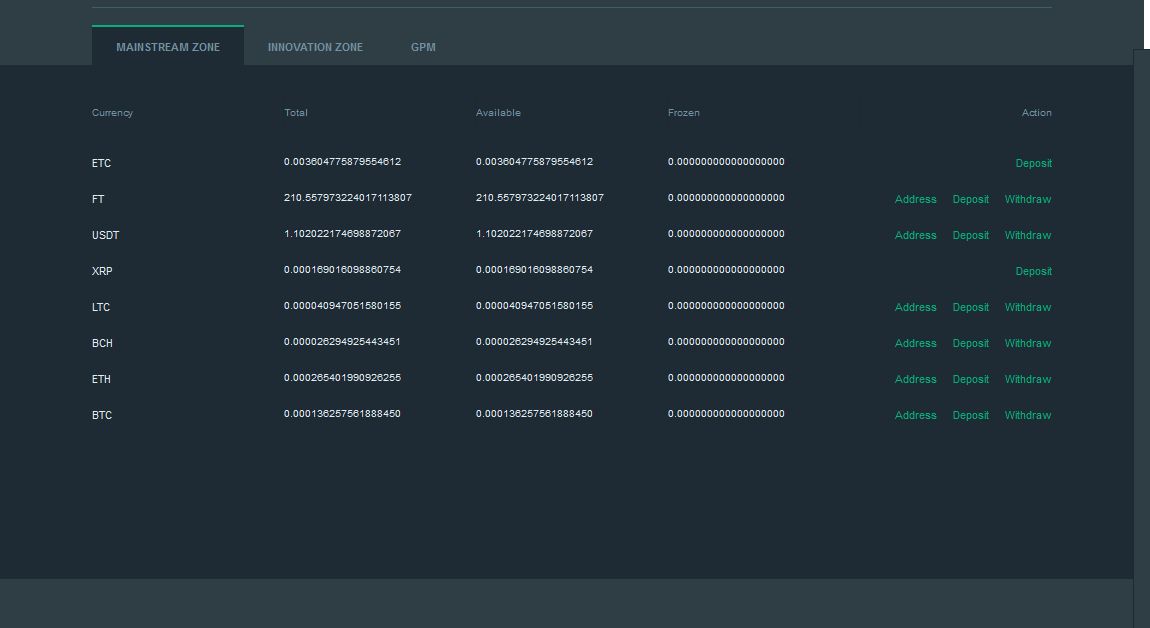
Task: Click XRP total 0.000169016098860754
Action: click(x=343, y=269)
